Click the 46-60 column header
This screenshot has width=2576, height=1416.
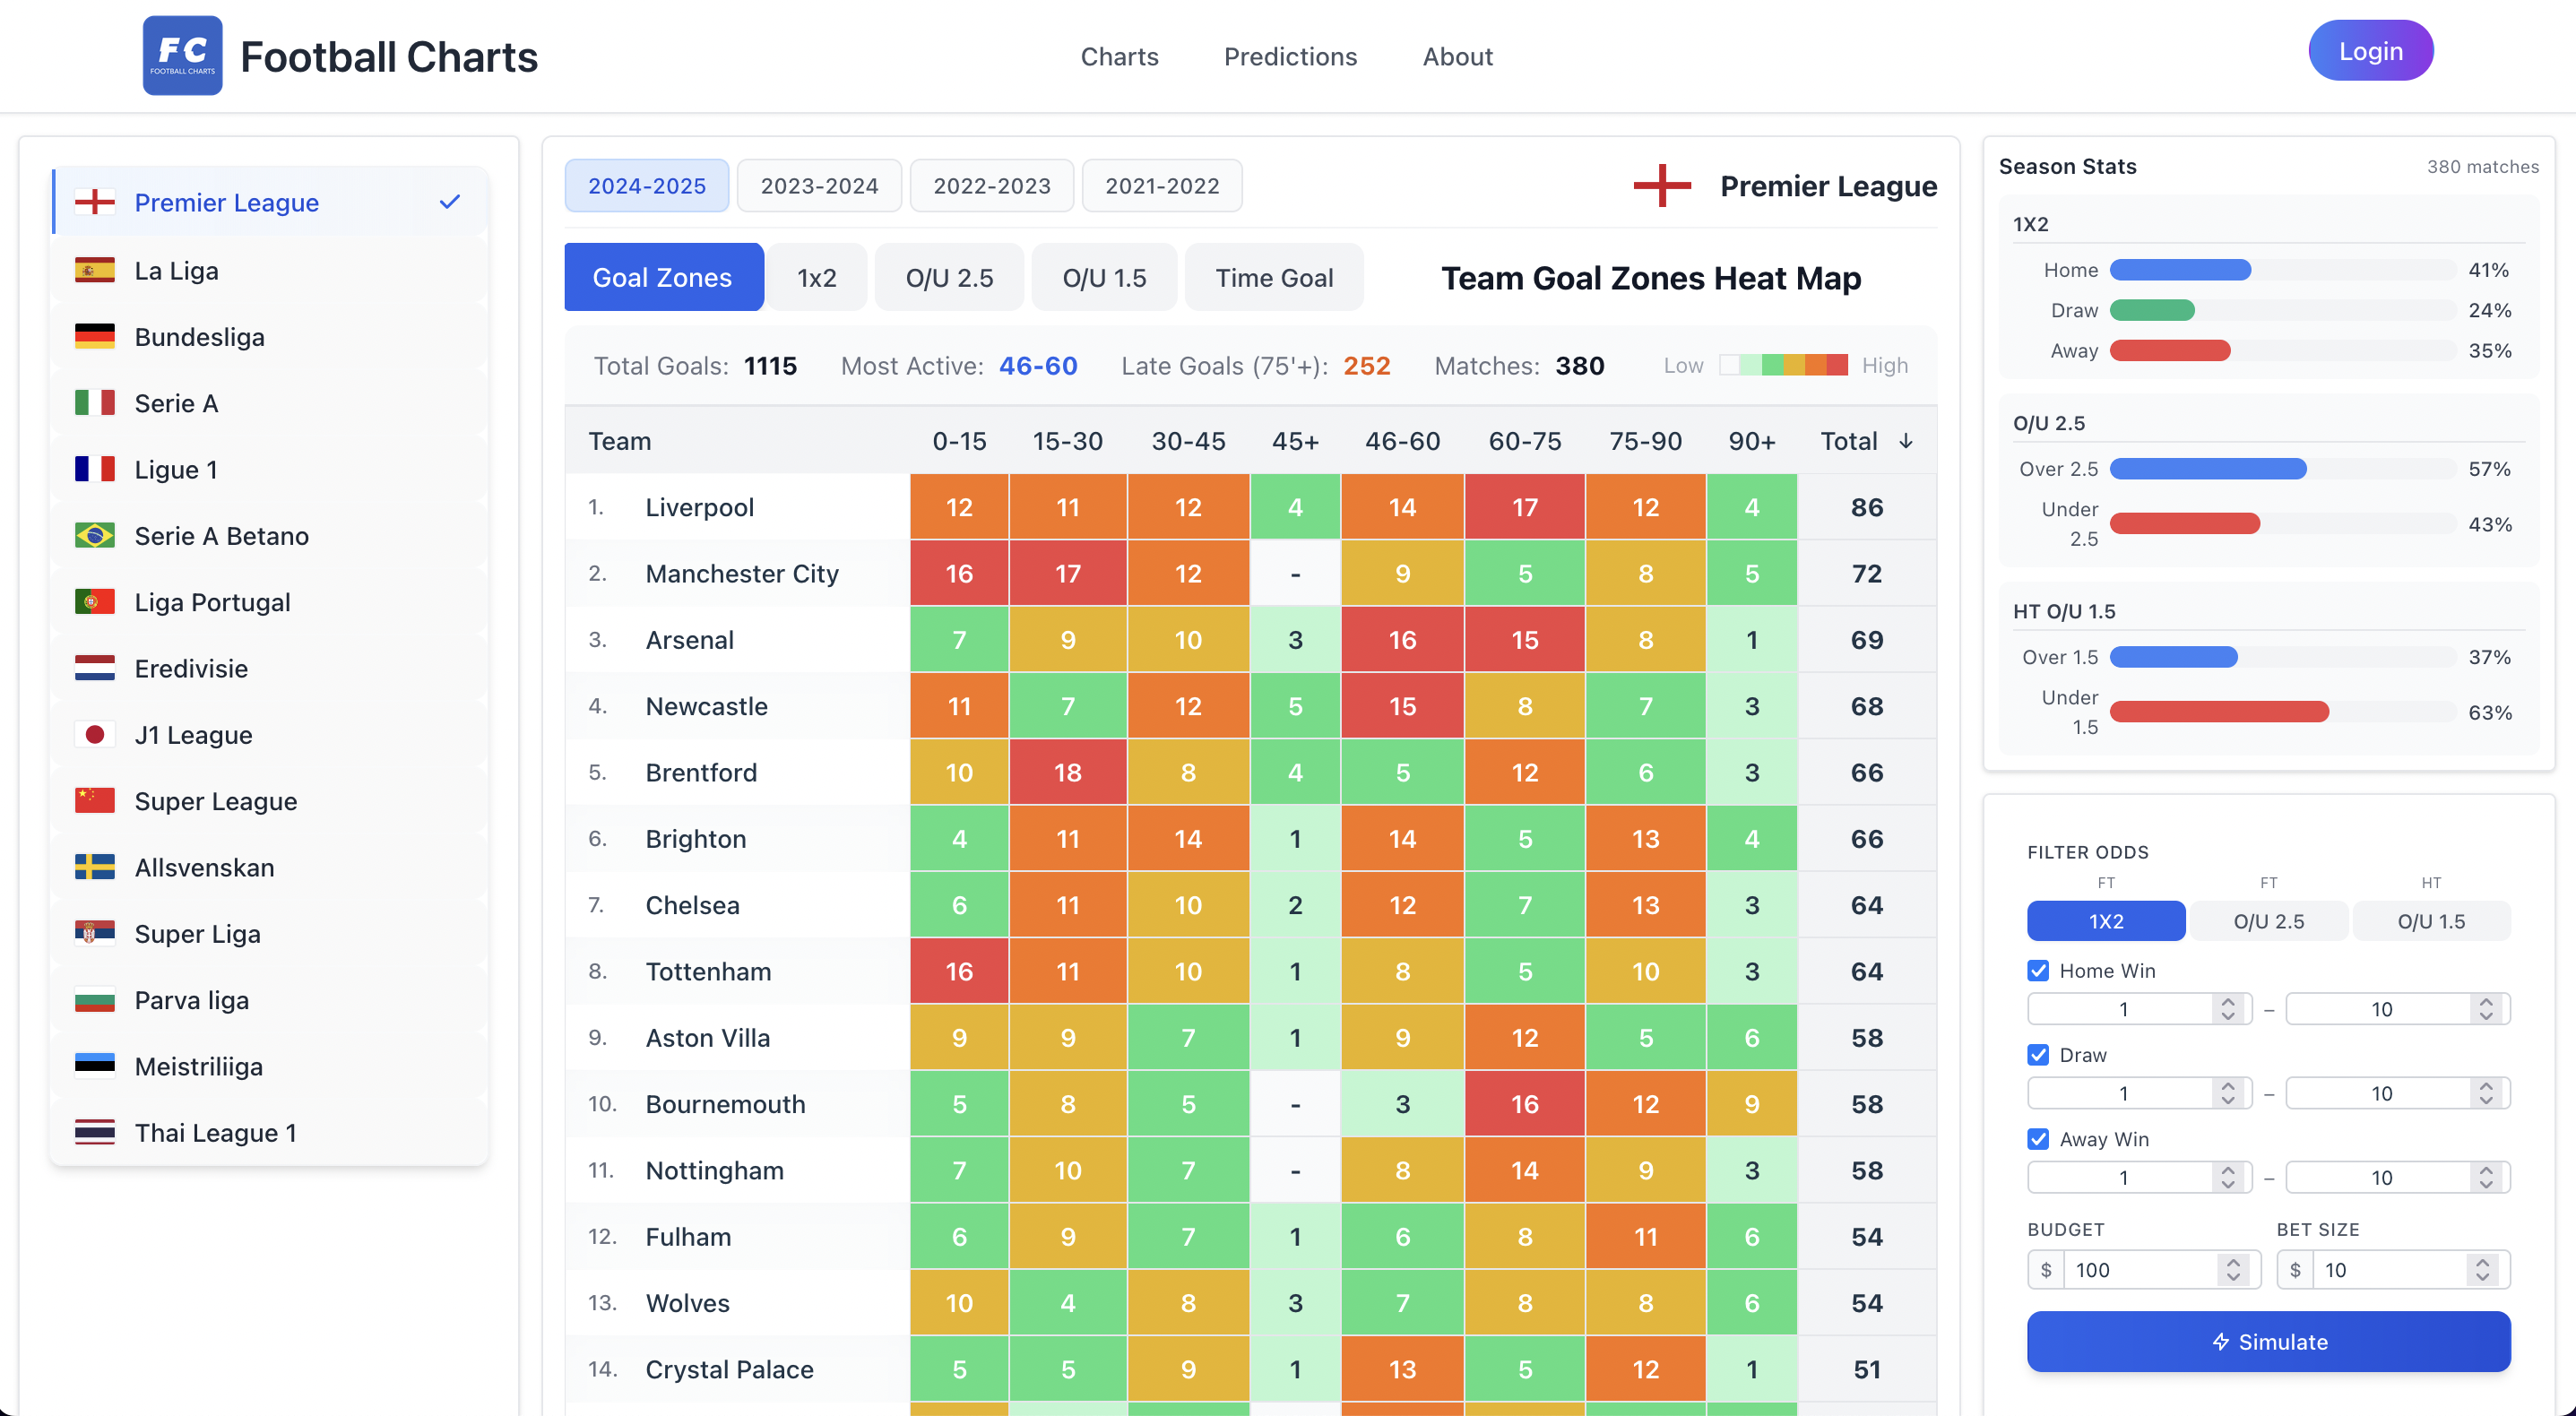point(1402,441)
